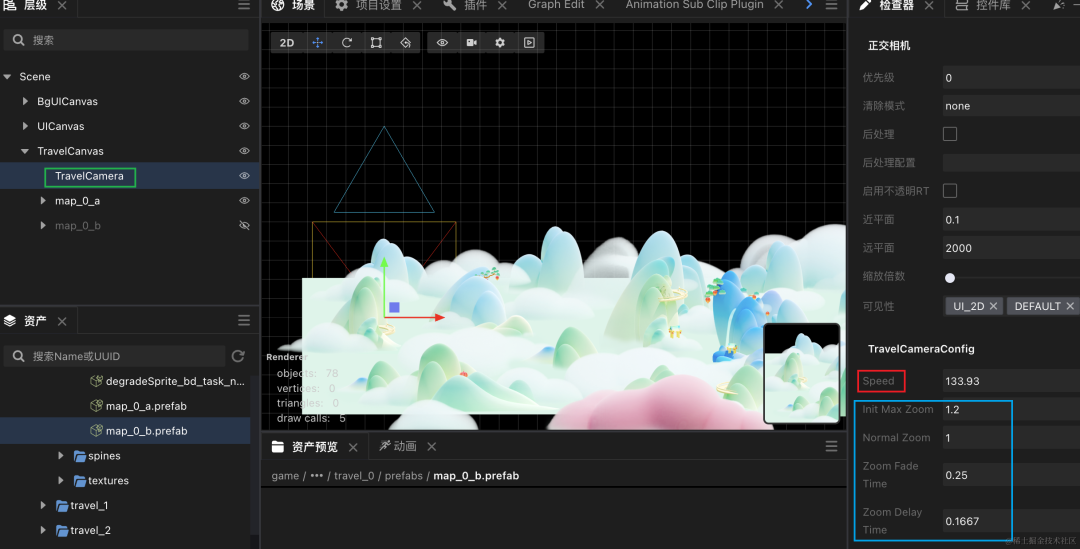Click the camera icon in scene toolbar
The height and width of the screenshot is (549, 1080).
[x=470, y=43]
